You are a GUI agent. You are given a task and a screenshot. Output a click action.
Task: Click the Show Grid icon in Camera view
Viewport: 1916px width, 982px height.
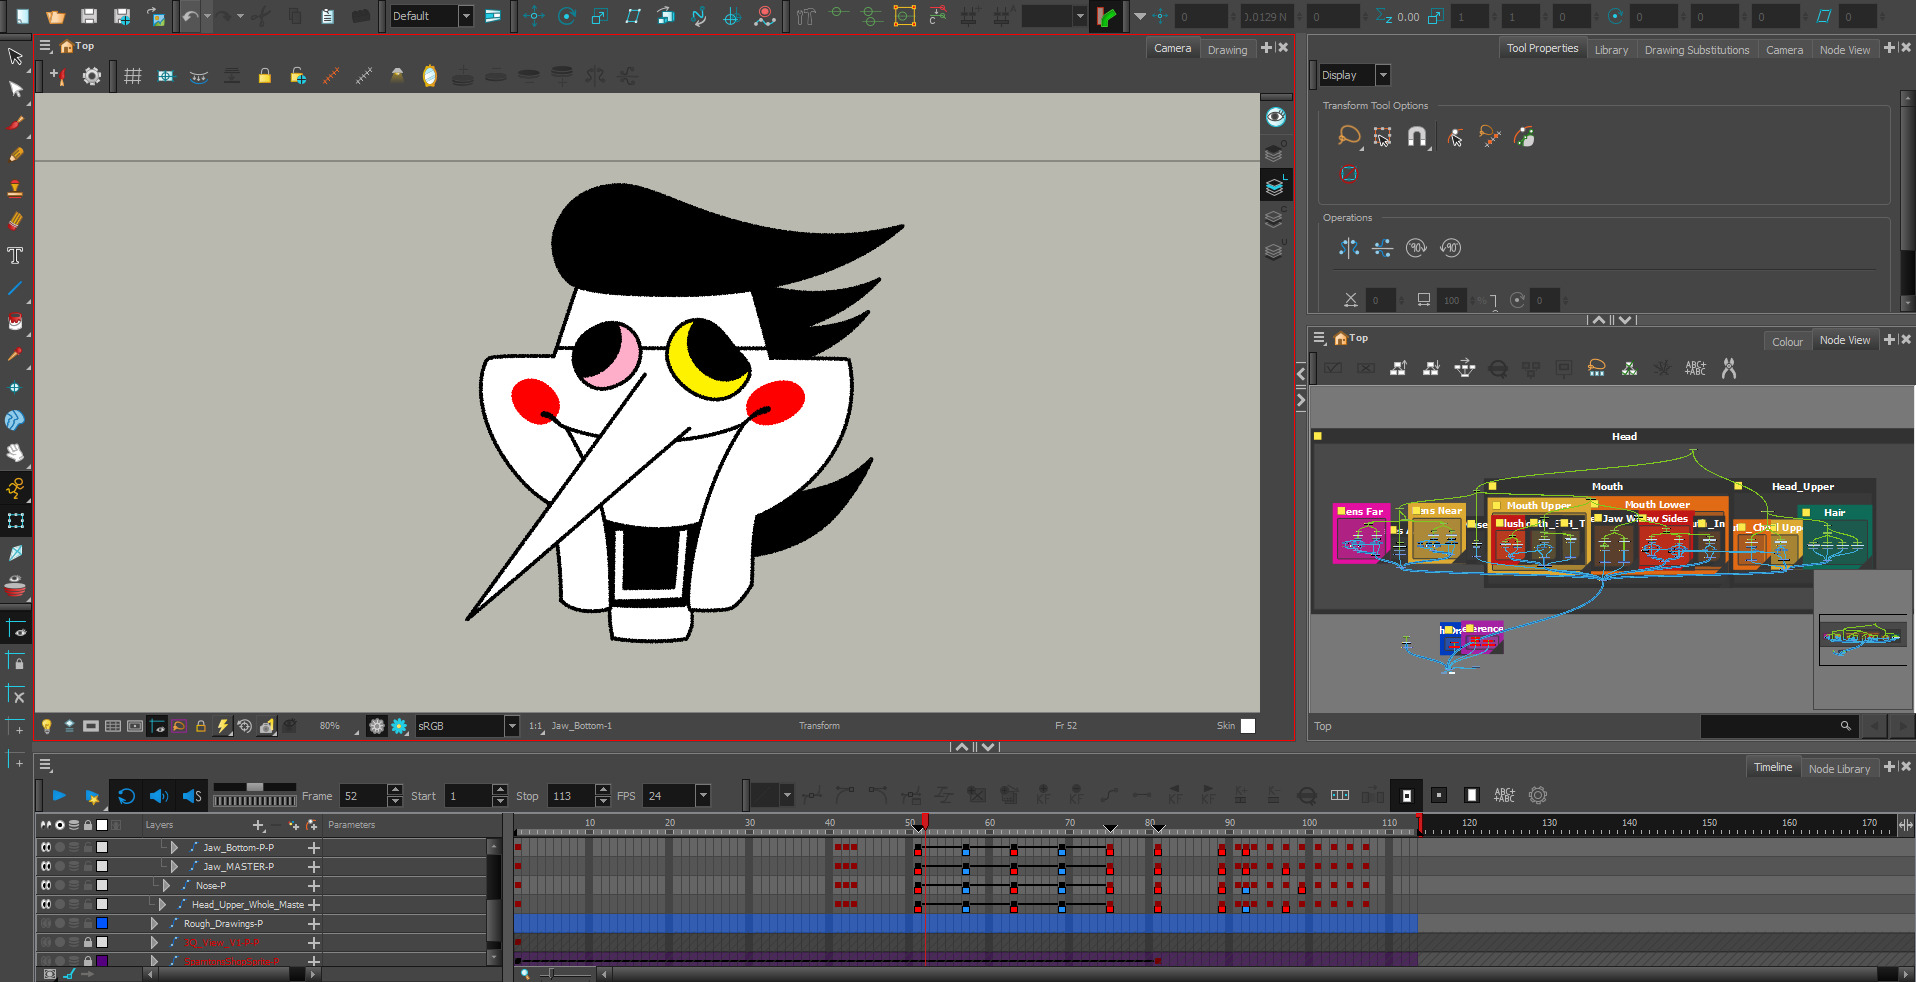pos(133,76)
